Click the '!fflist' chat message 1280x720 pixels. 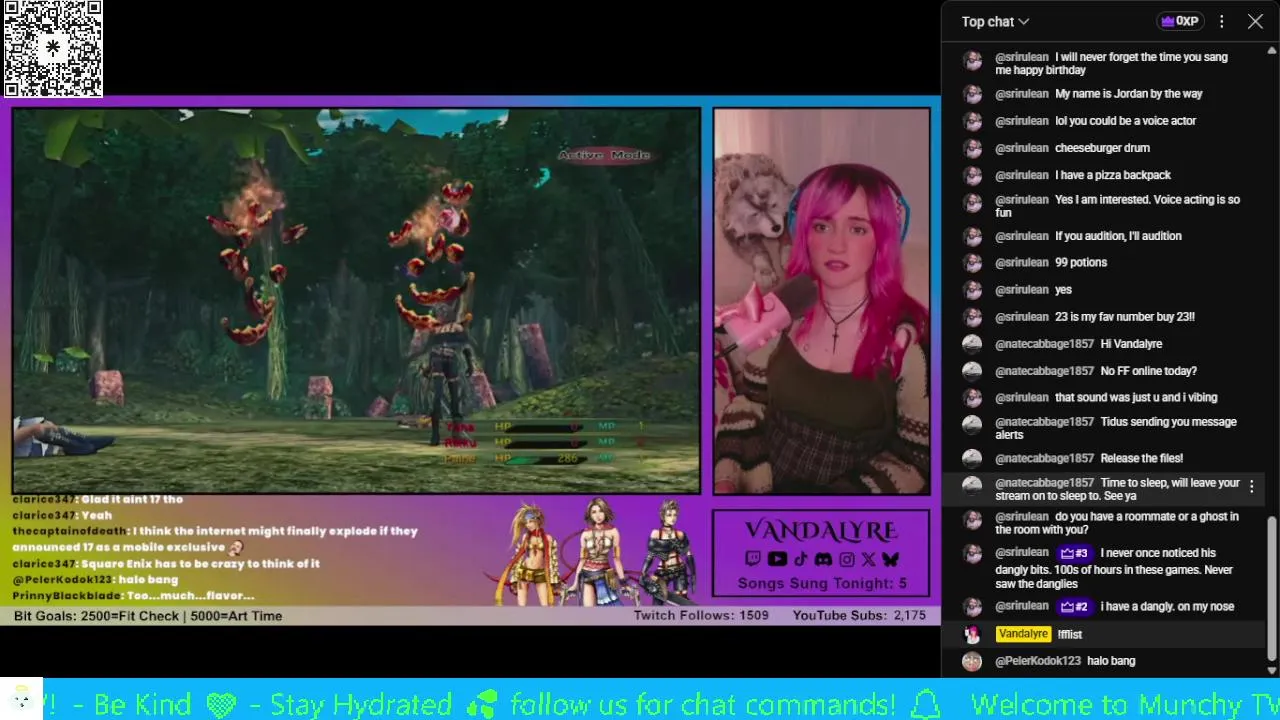coord(1070,634)
